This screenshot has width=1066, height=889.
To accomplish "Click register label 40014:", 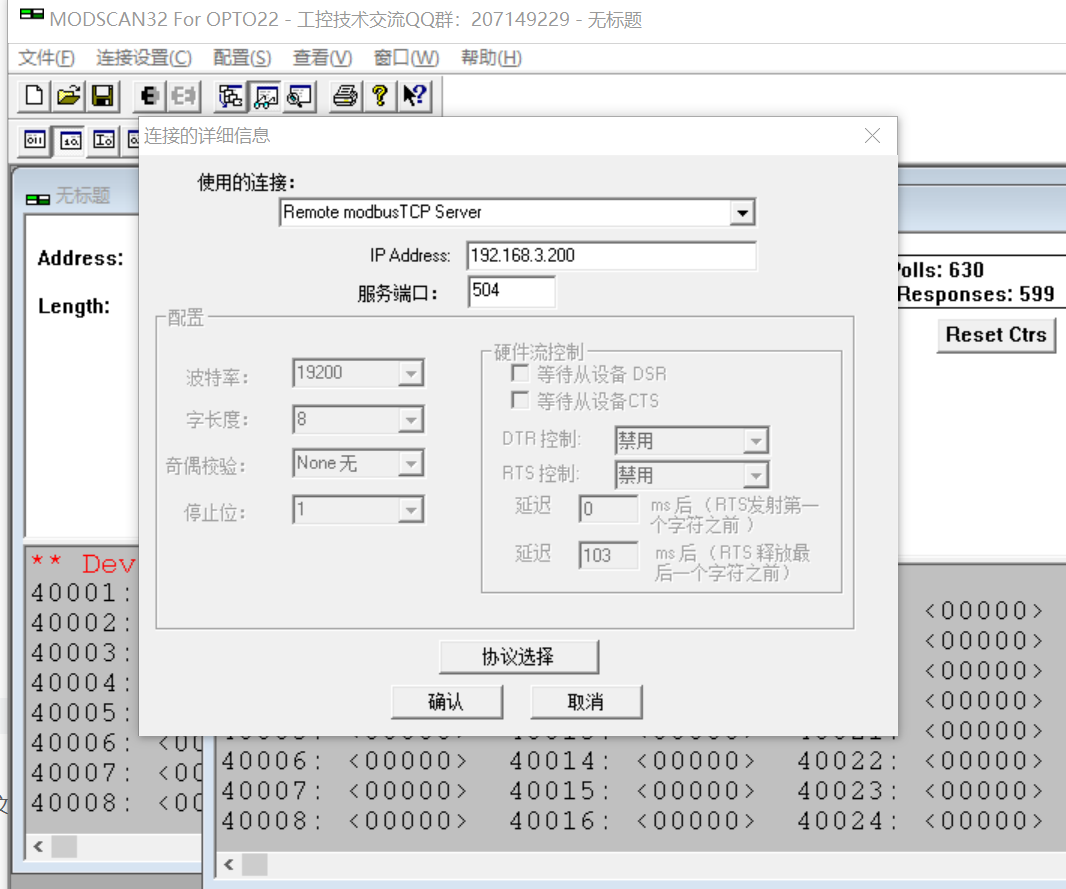I will pyautogui.click(x=560, y=761).
